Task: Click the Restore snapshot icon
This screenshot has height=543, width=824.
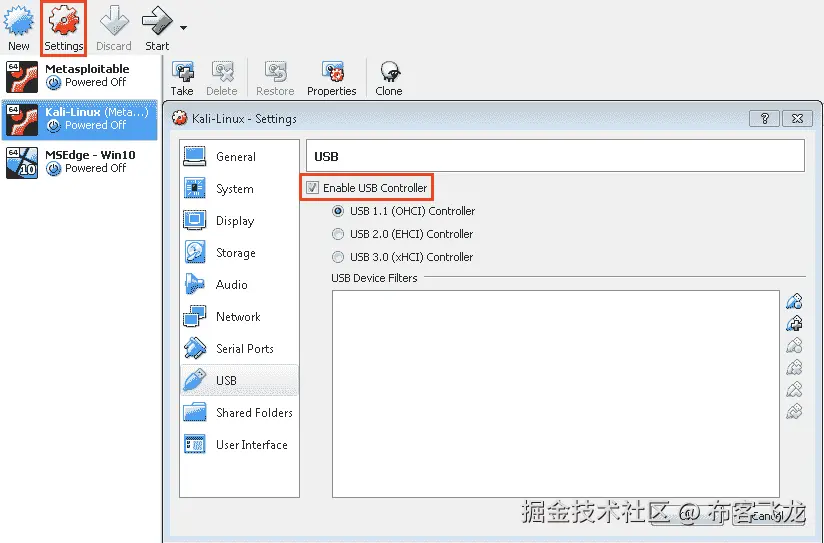Action: 275,71
